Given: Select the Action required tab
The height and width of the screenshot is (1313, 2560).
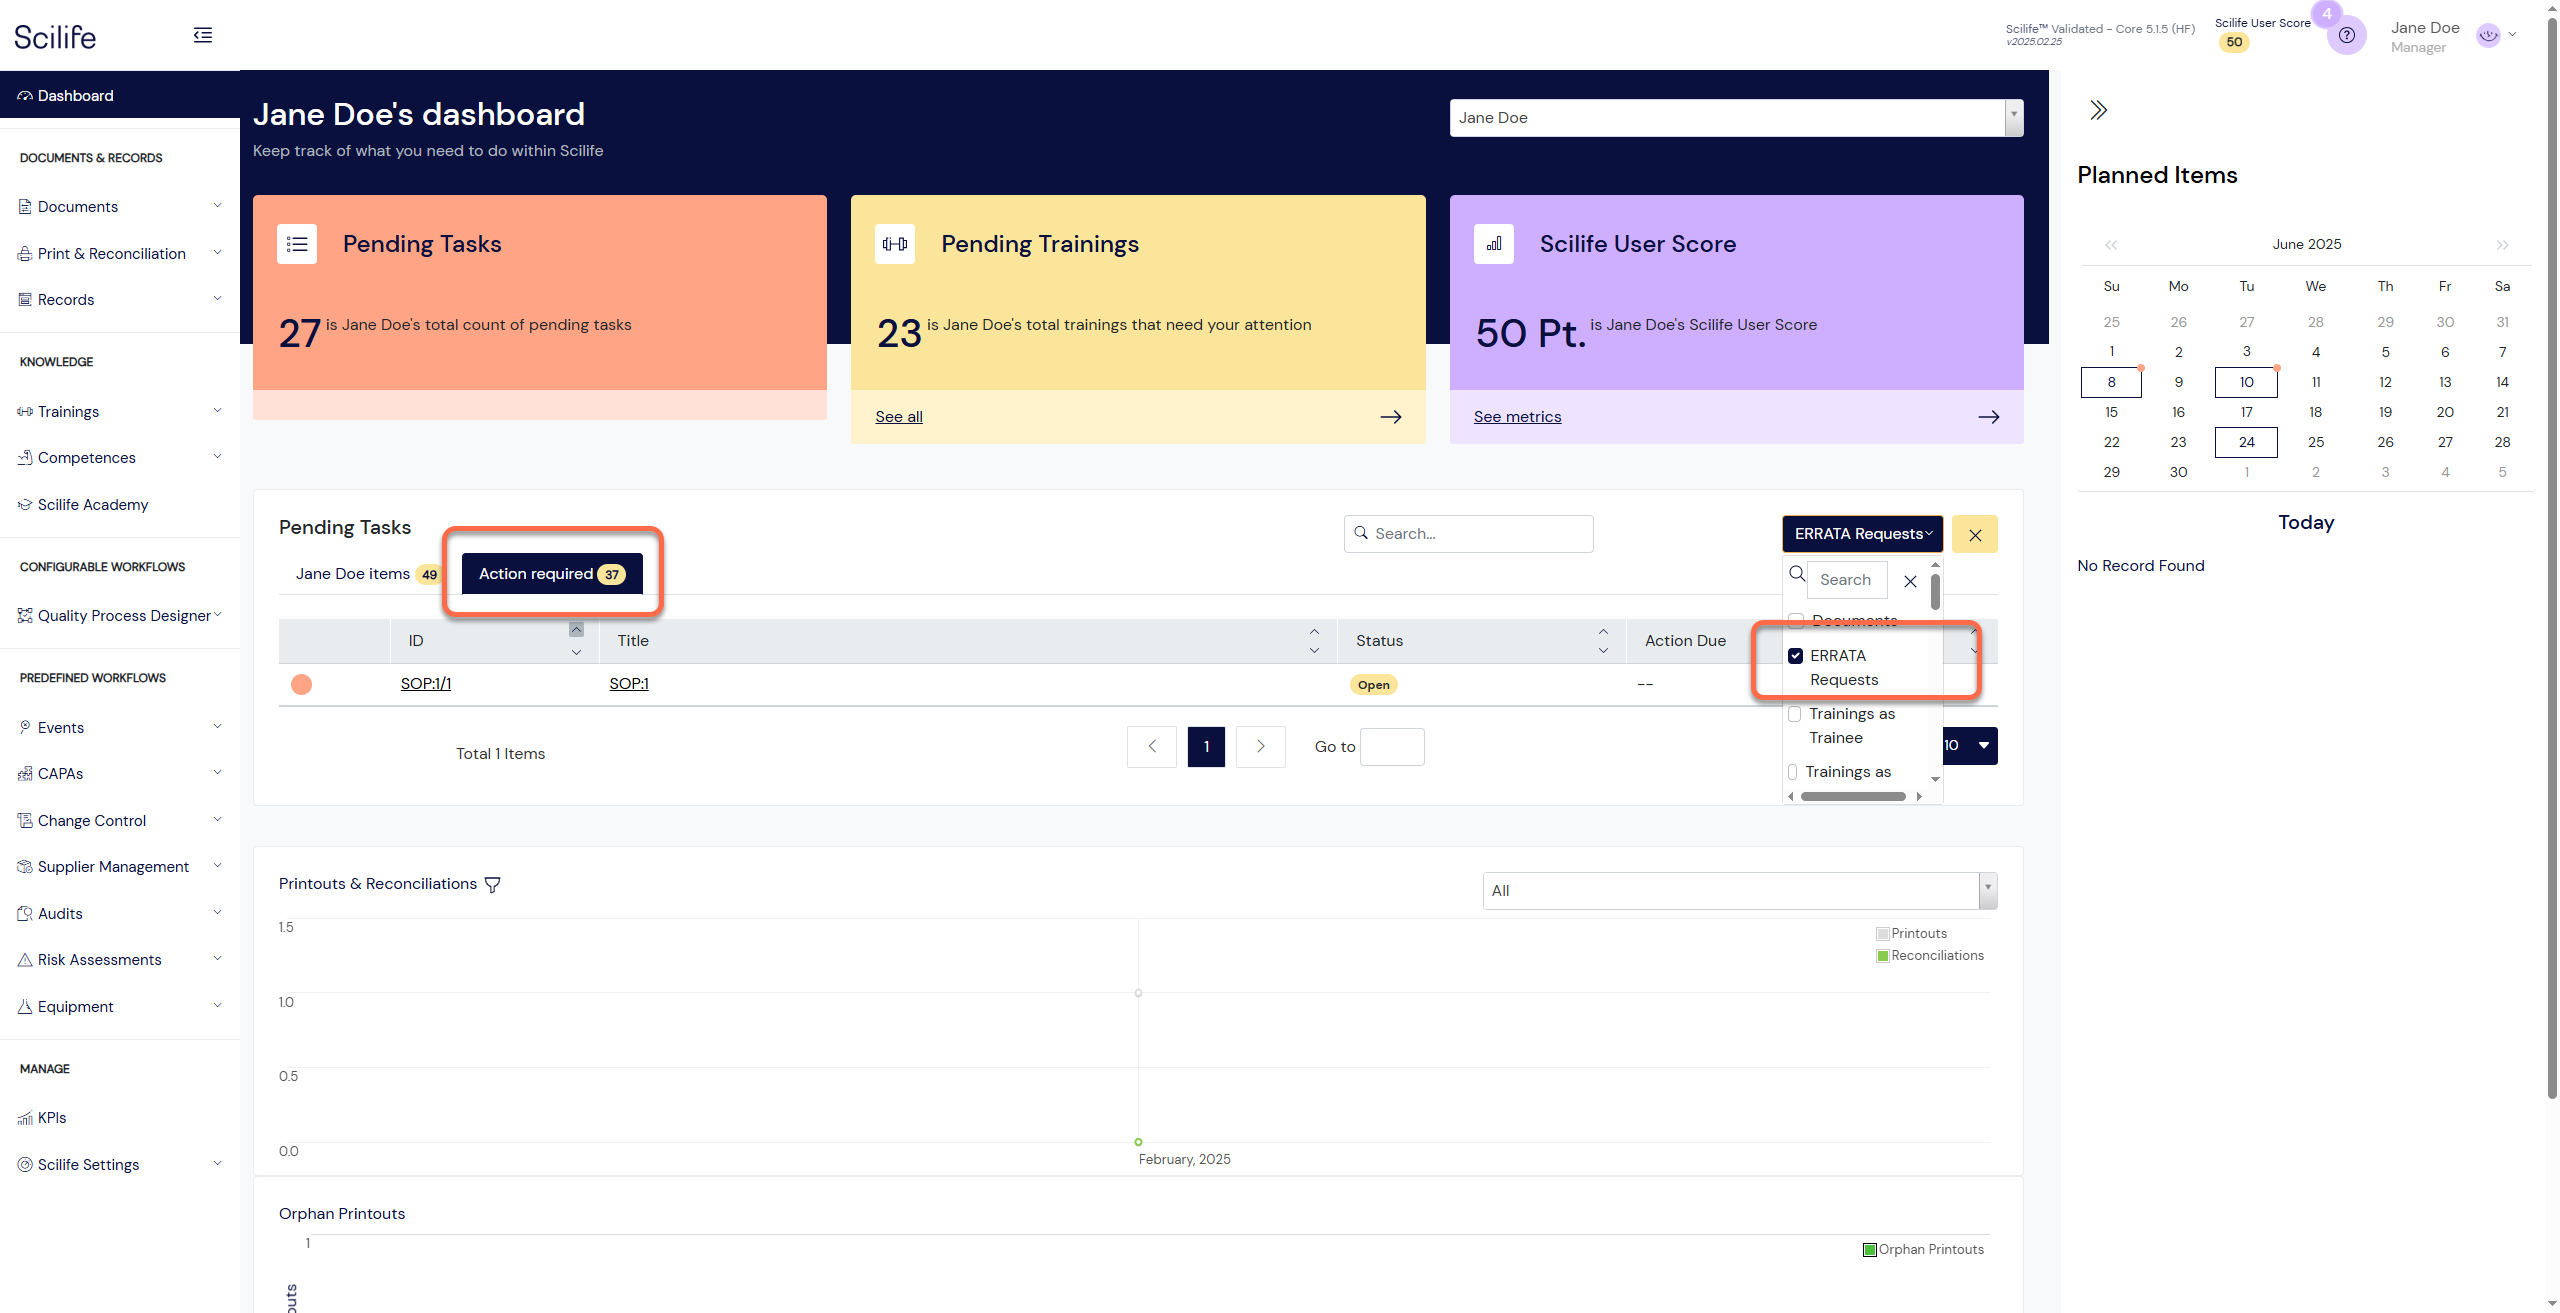Looking at the screenshot, I should click(x=552, y=574).
